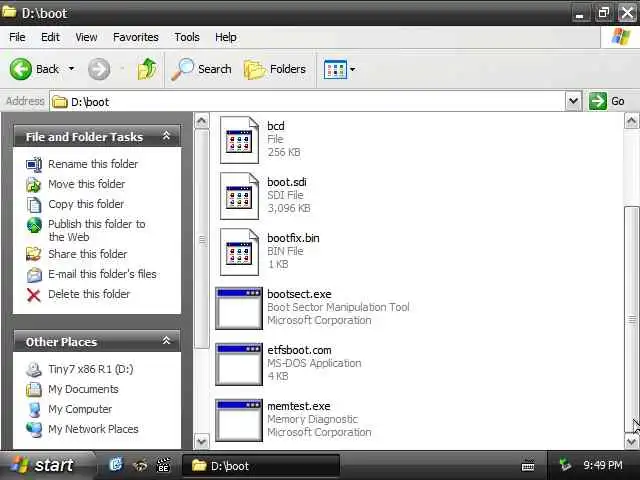Open the Back history dropdown arrow
This screenshot has height=480, width=640.
(71, 69)
